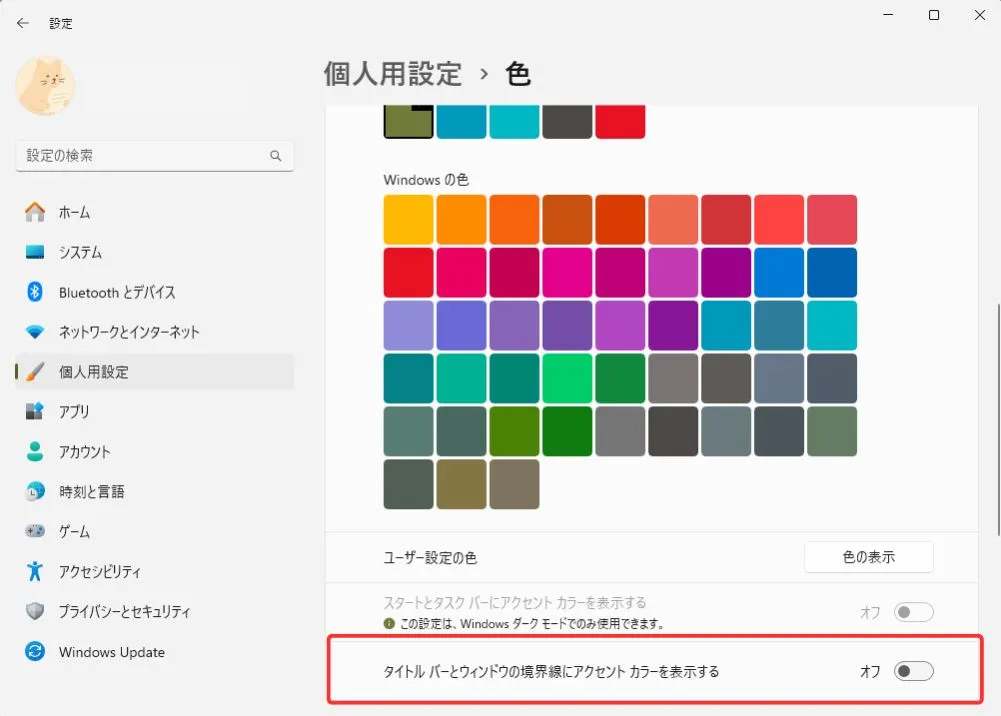
Task: Click the ゲーム controller icon
Action: coord(35,531)
